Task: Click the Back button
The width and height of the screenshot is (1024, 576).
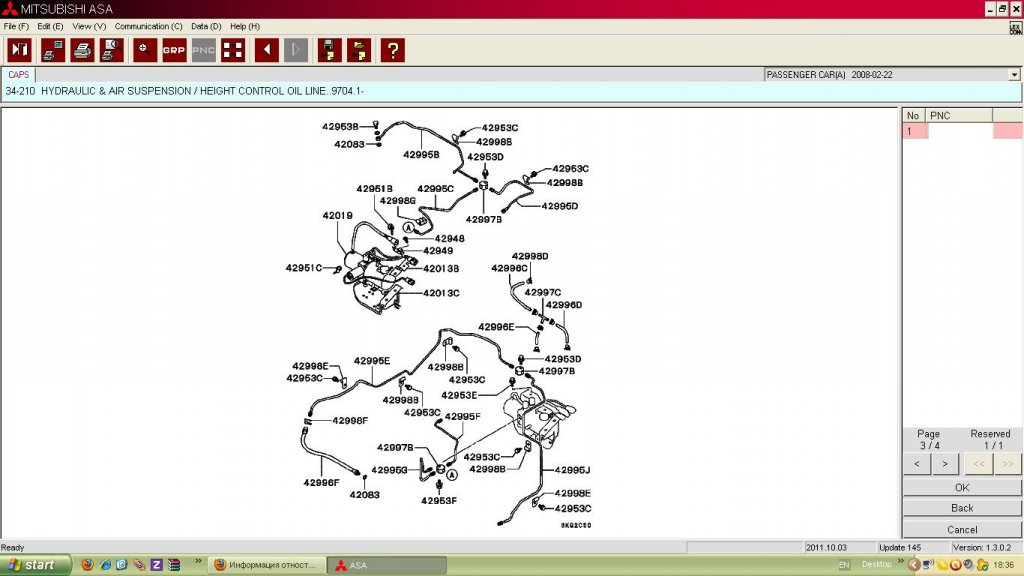Action: [x=962, y=508]
